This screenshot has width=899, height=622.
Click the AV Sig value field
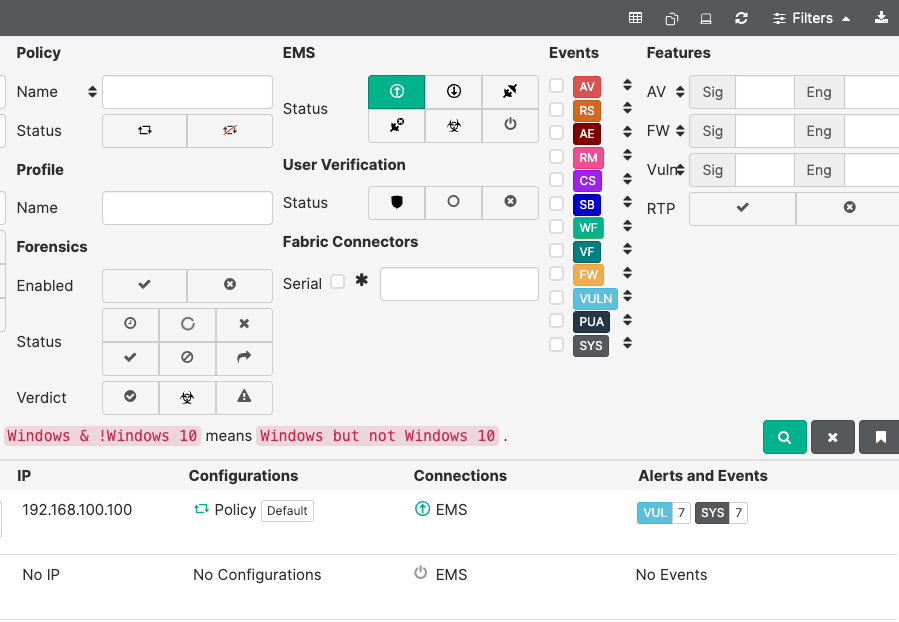765,92
